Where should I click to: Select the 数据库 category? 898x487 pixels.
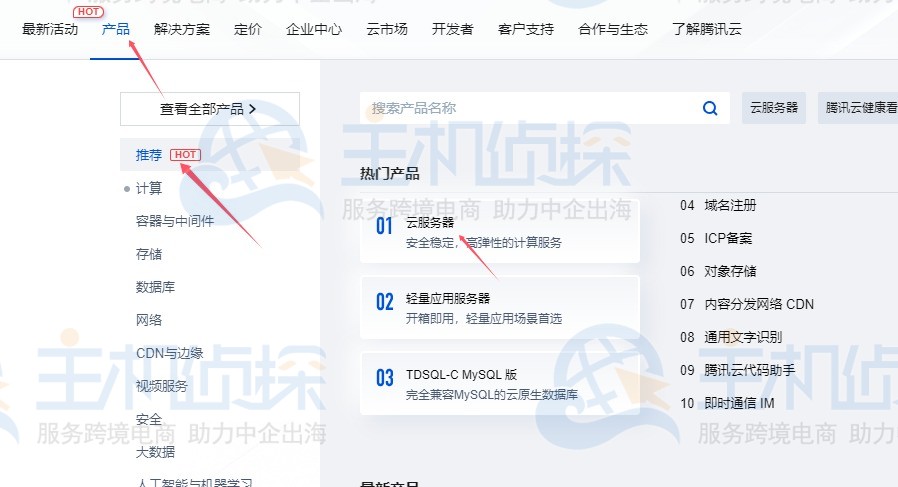click(155, 287)
